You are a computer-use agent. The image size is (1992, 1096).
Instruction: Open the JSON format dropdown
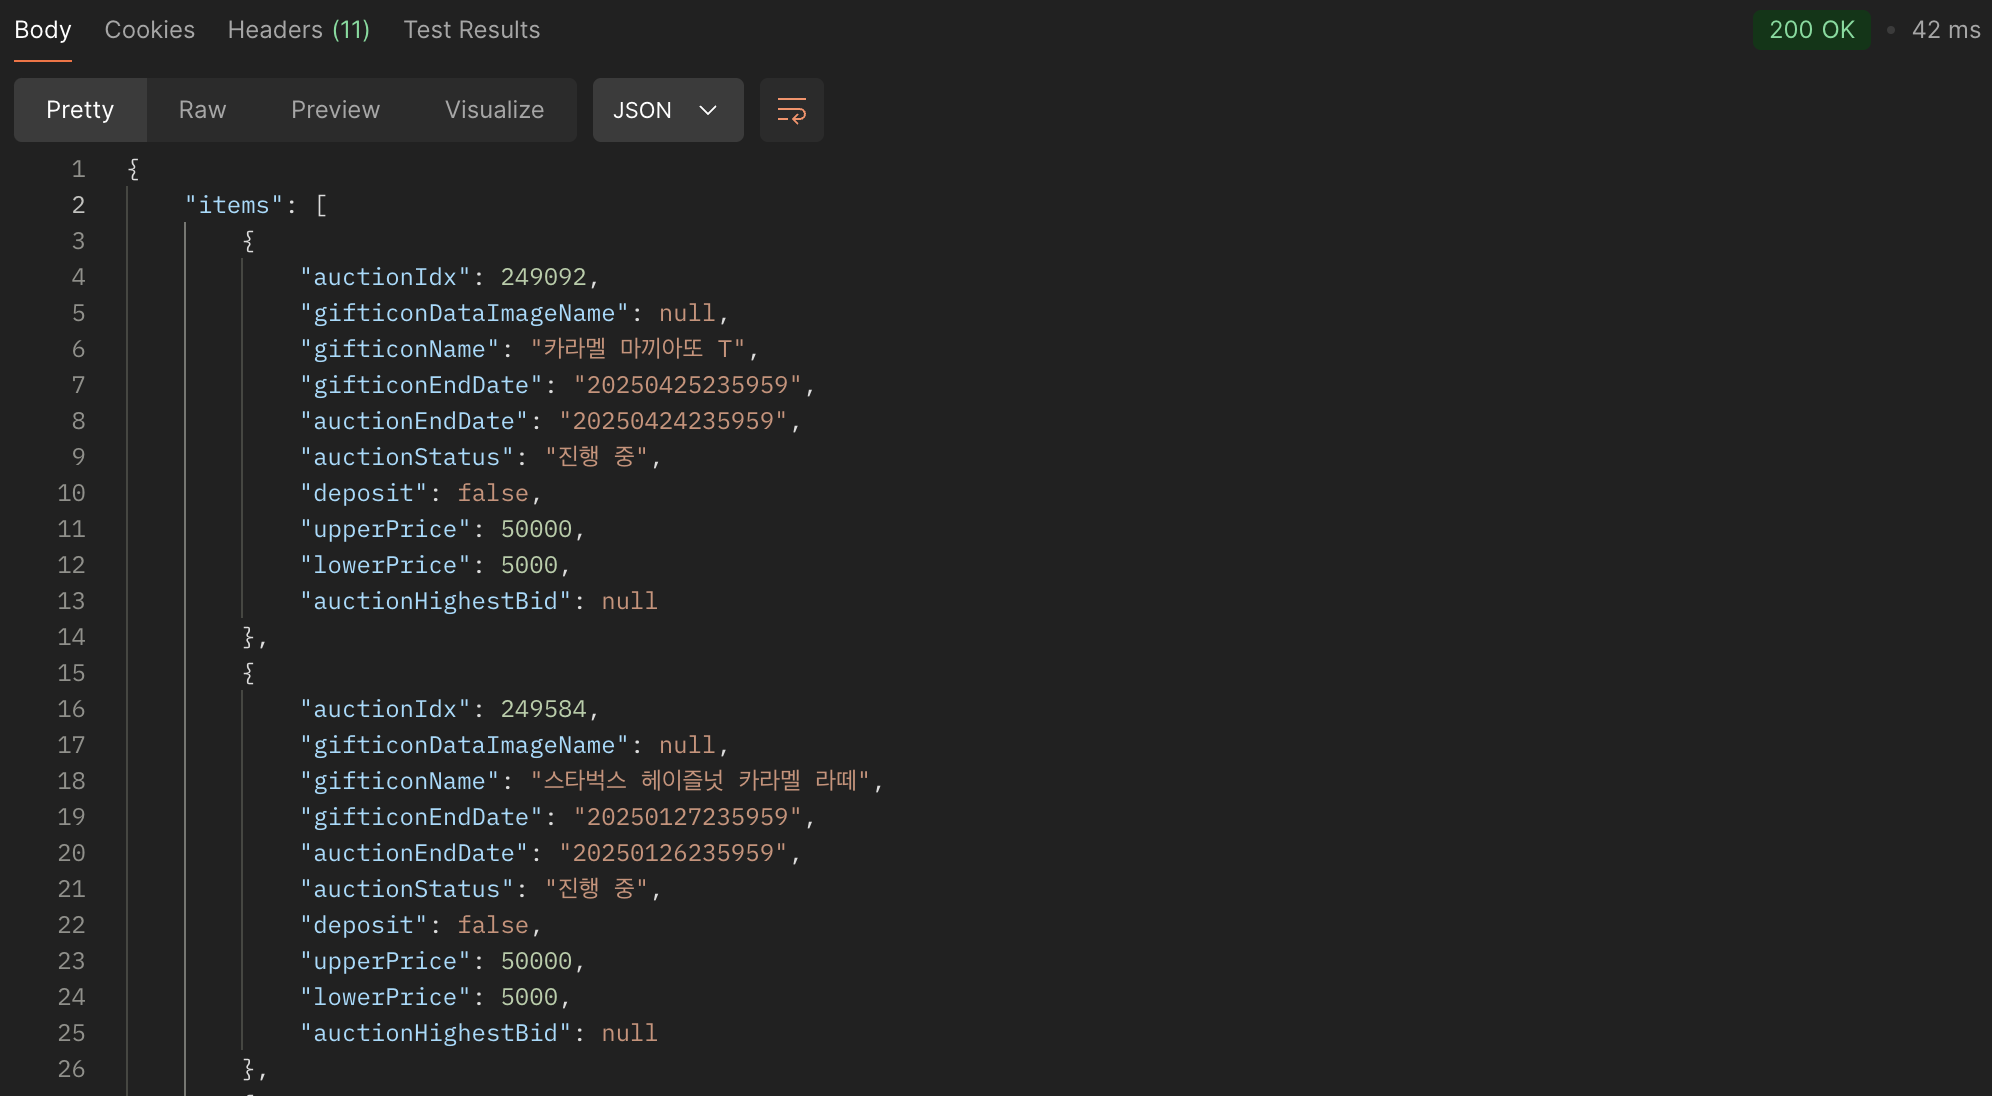click(x=667, y=110)
